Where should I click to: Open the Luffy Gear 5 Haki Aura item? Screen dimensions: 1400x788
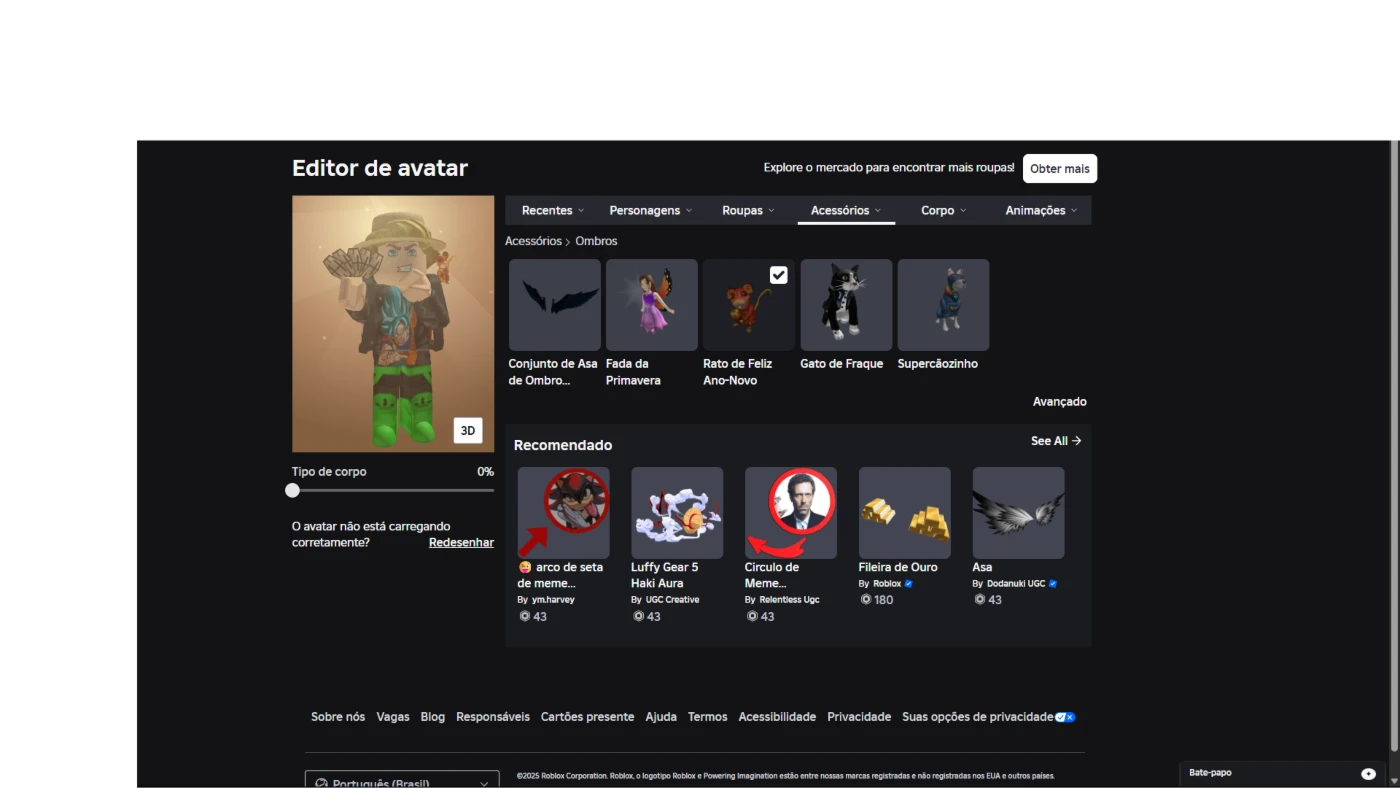point(677,513)
